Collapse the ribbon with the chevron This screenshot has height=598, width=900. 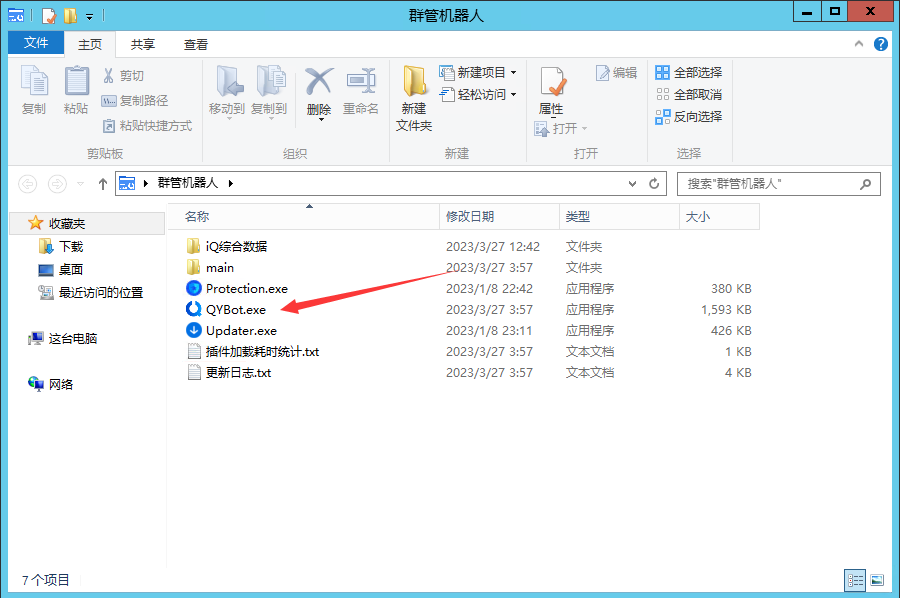[859, 44]
